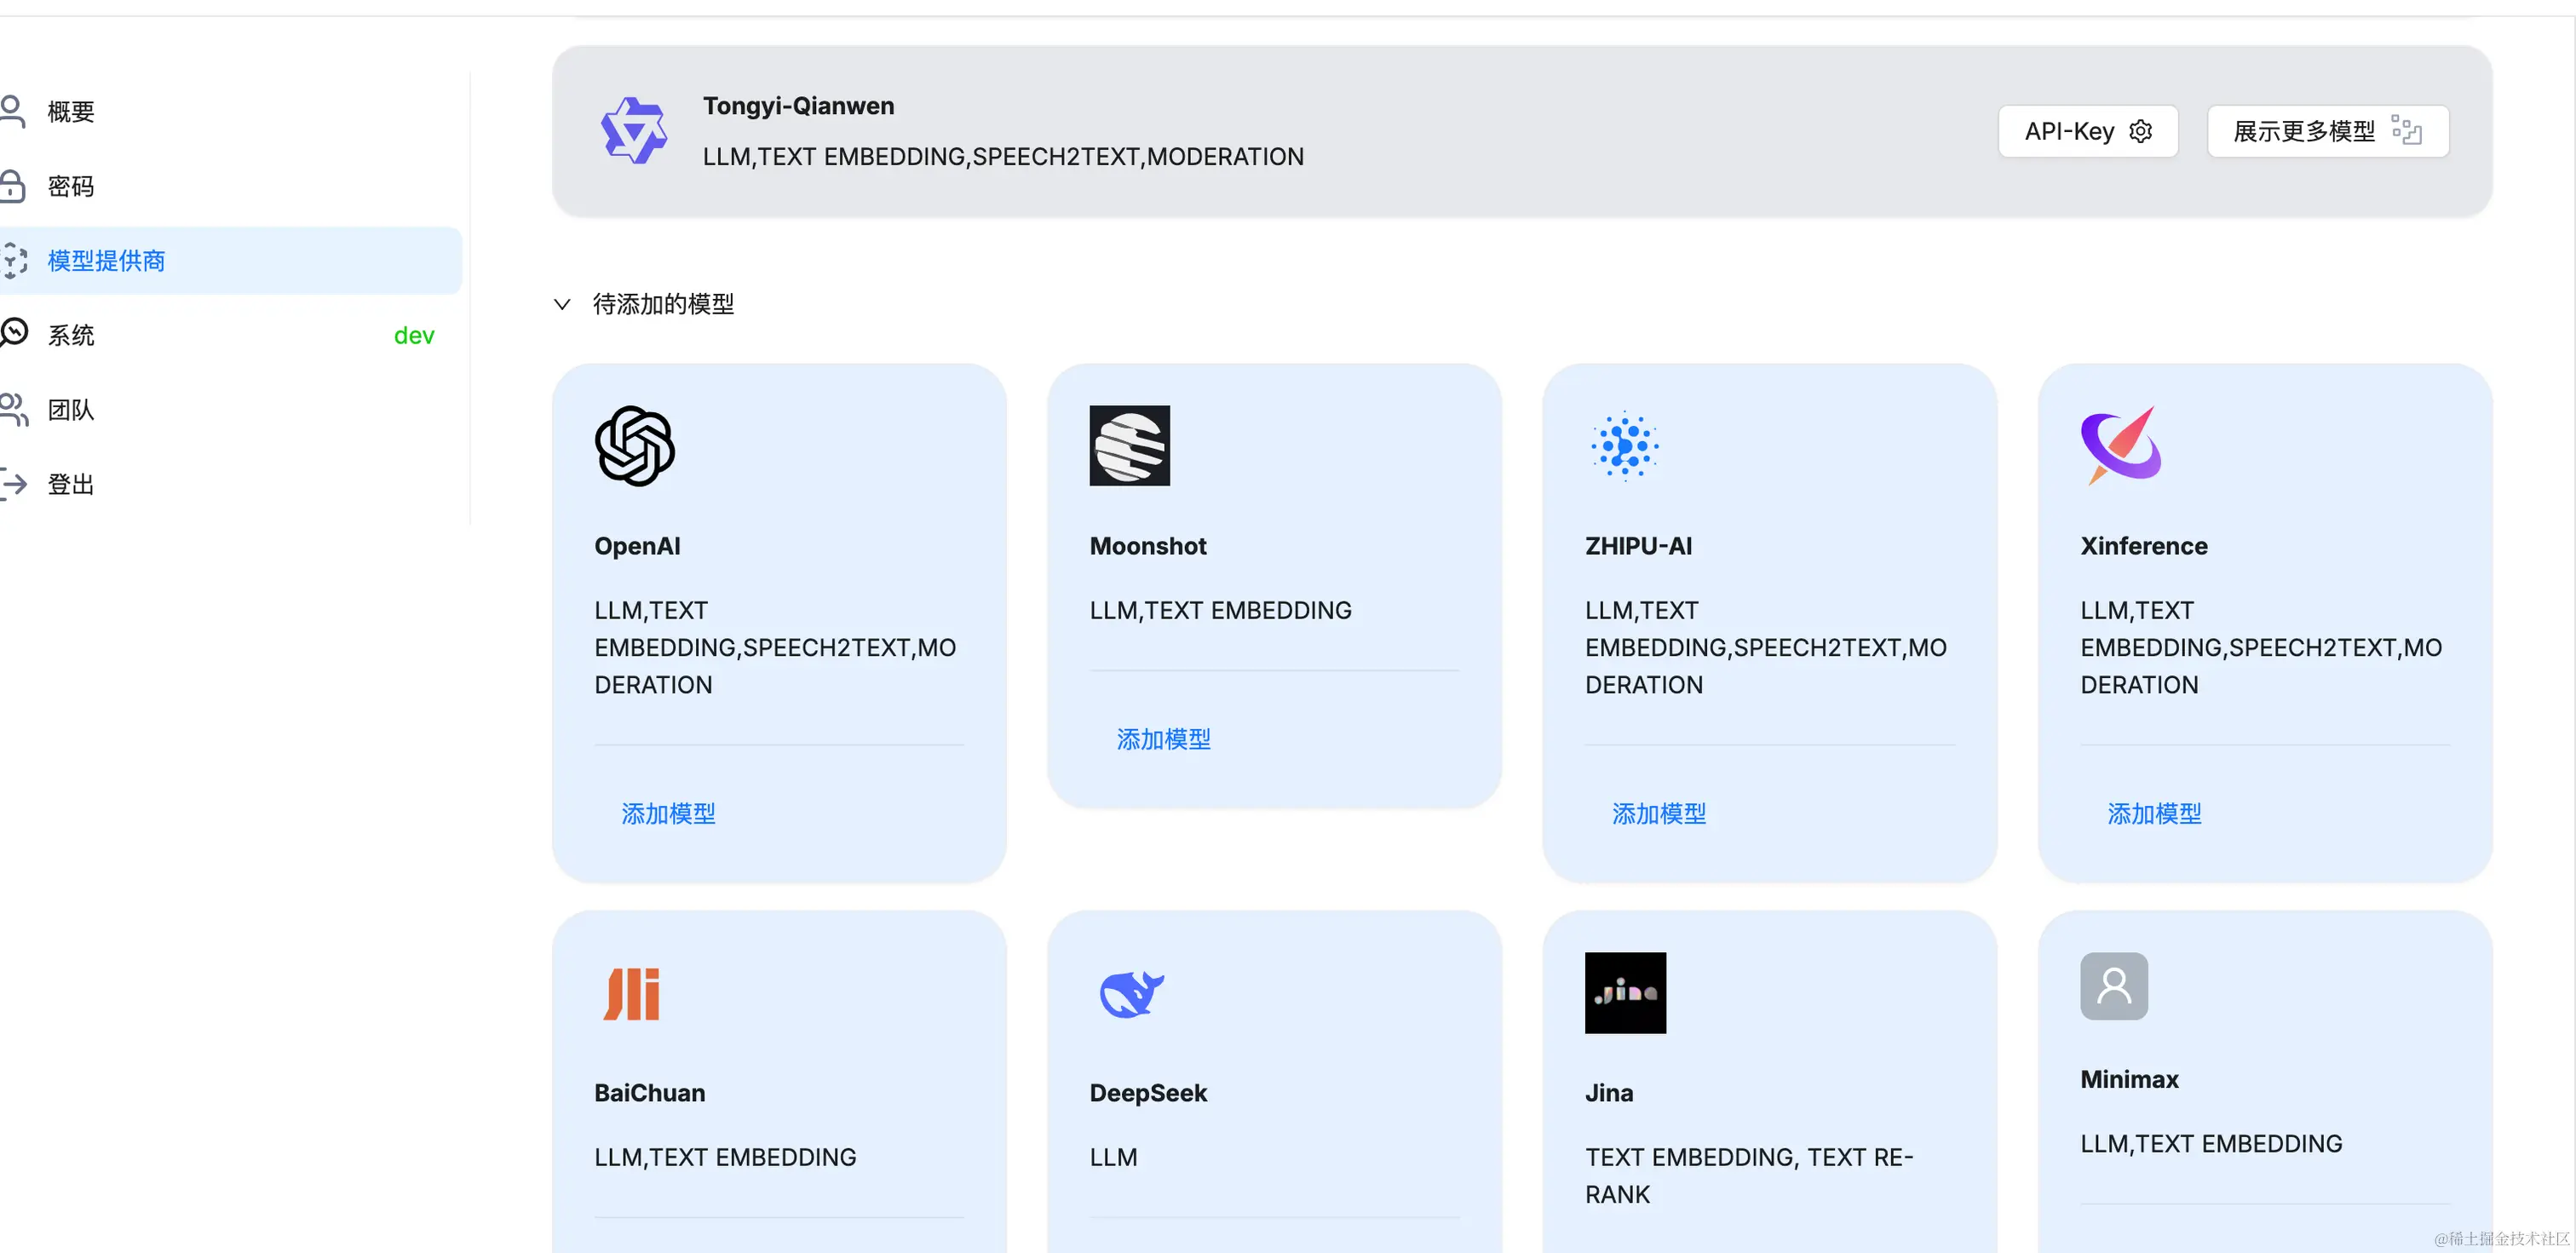Open the API-Key settings button
This screenshot has height=1253, width=2576.
click(x=2087, y=131)
